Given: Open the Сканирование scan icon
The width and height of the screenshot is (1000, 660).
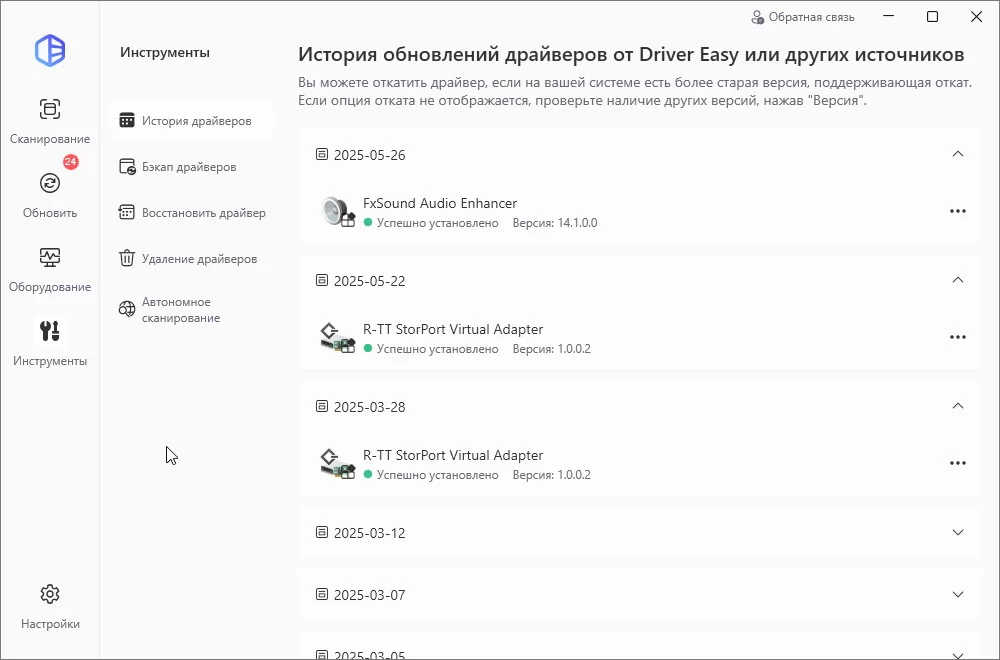Looking at the screenshot, I should pos(50,109).
